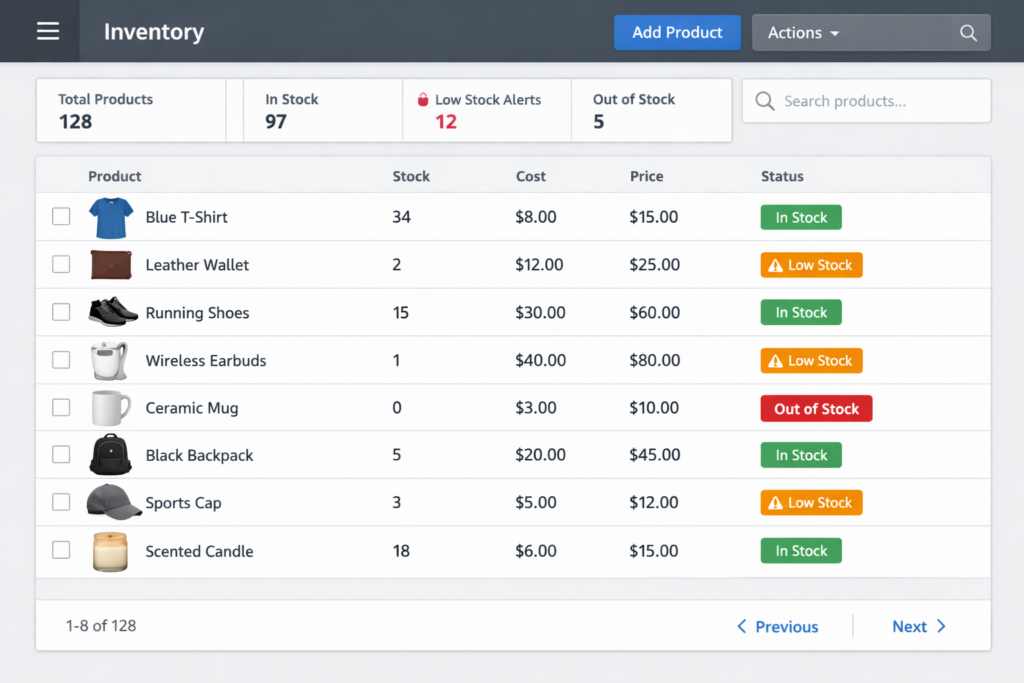The image size is (1024, 683).
Task: Click the Running Shoes product icon
Action: (112, 312)
